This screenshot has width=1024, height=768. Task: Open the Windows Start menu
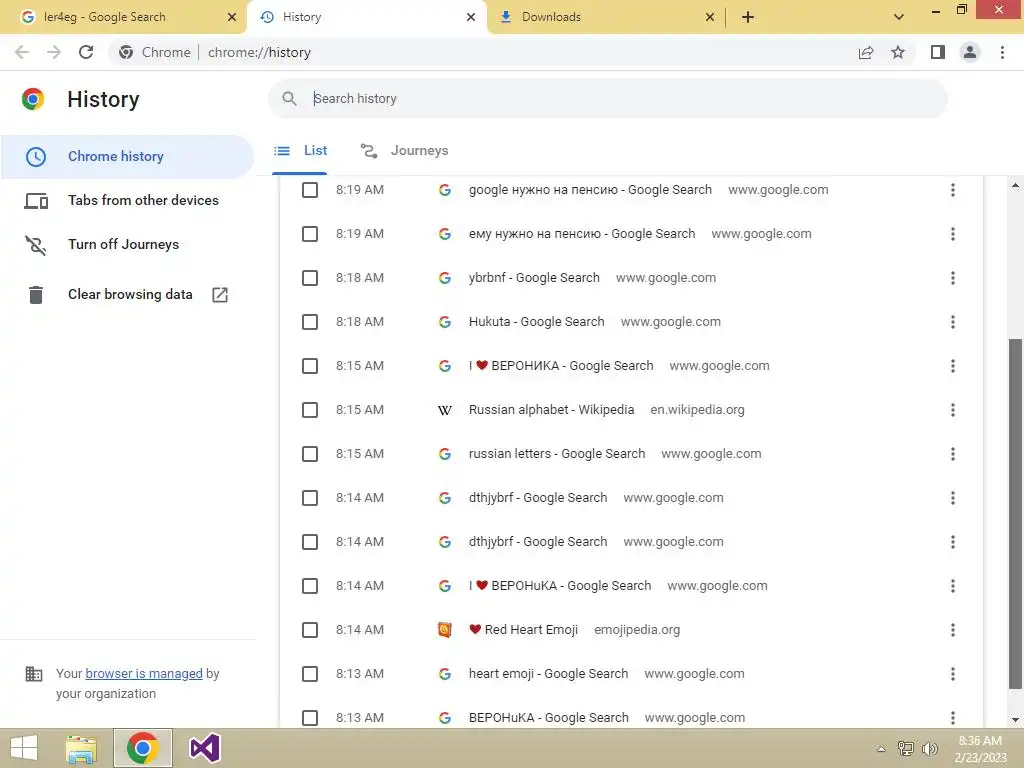24,748
